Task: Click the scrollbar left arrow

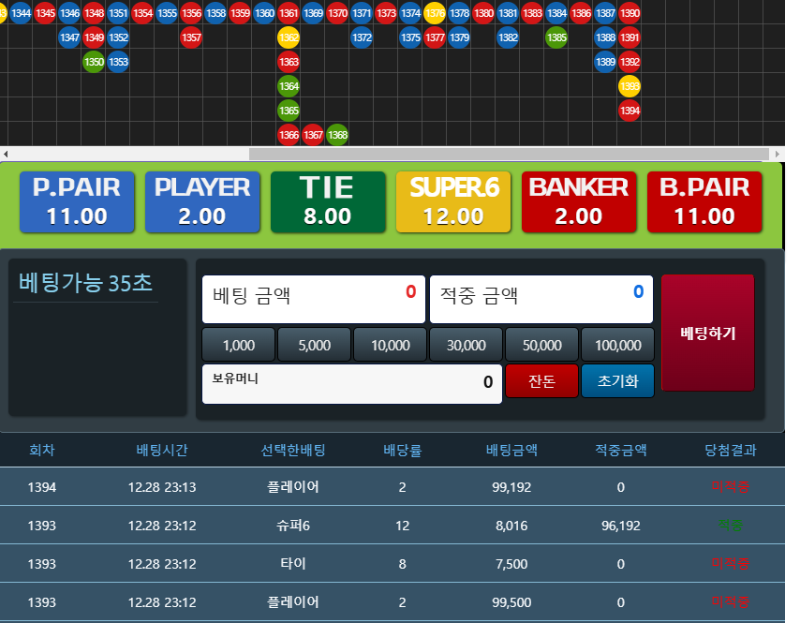Action: (x=5, y=154)
